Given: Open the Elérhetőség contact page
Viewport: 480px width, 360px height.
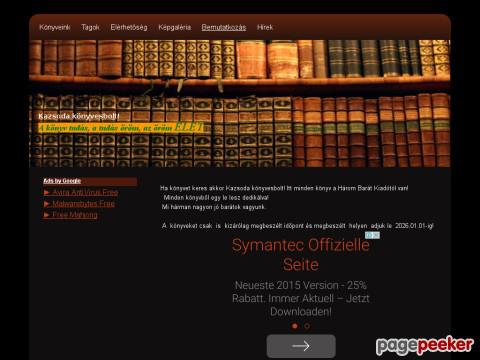Looking at the screenshot, I should click(129, 27).
